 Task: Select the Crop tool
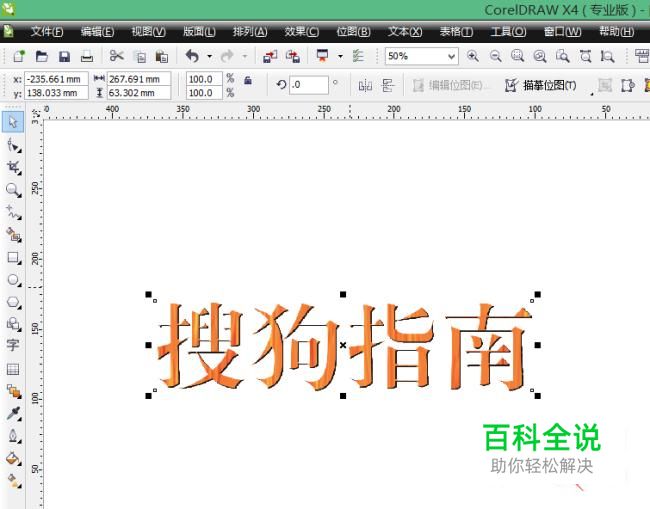13,167
